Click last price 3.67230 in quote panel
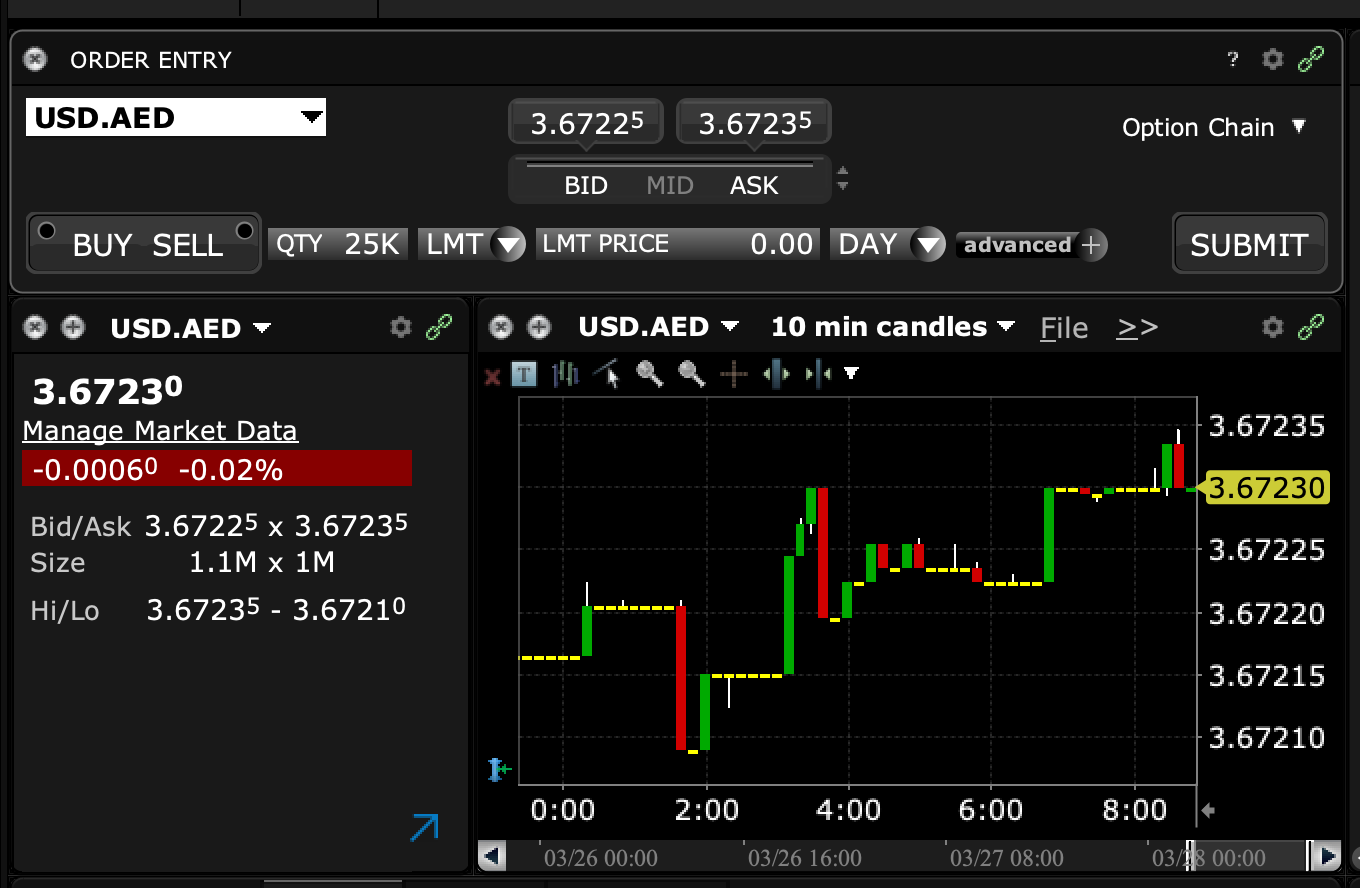The width and height of the screenshot is (1360, 888). pos(108,391)
